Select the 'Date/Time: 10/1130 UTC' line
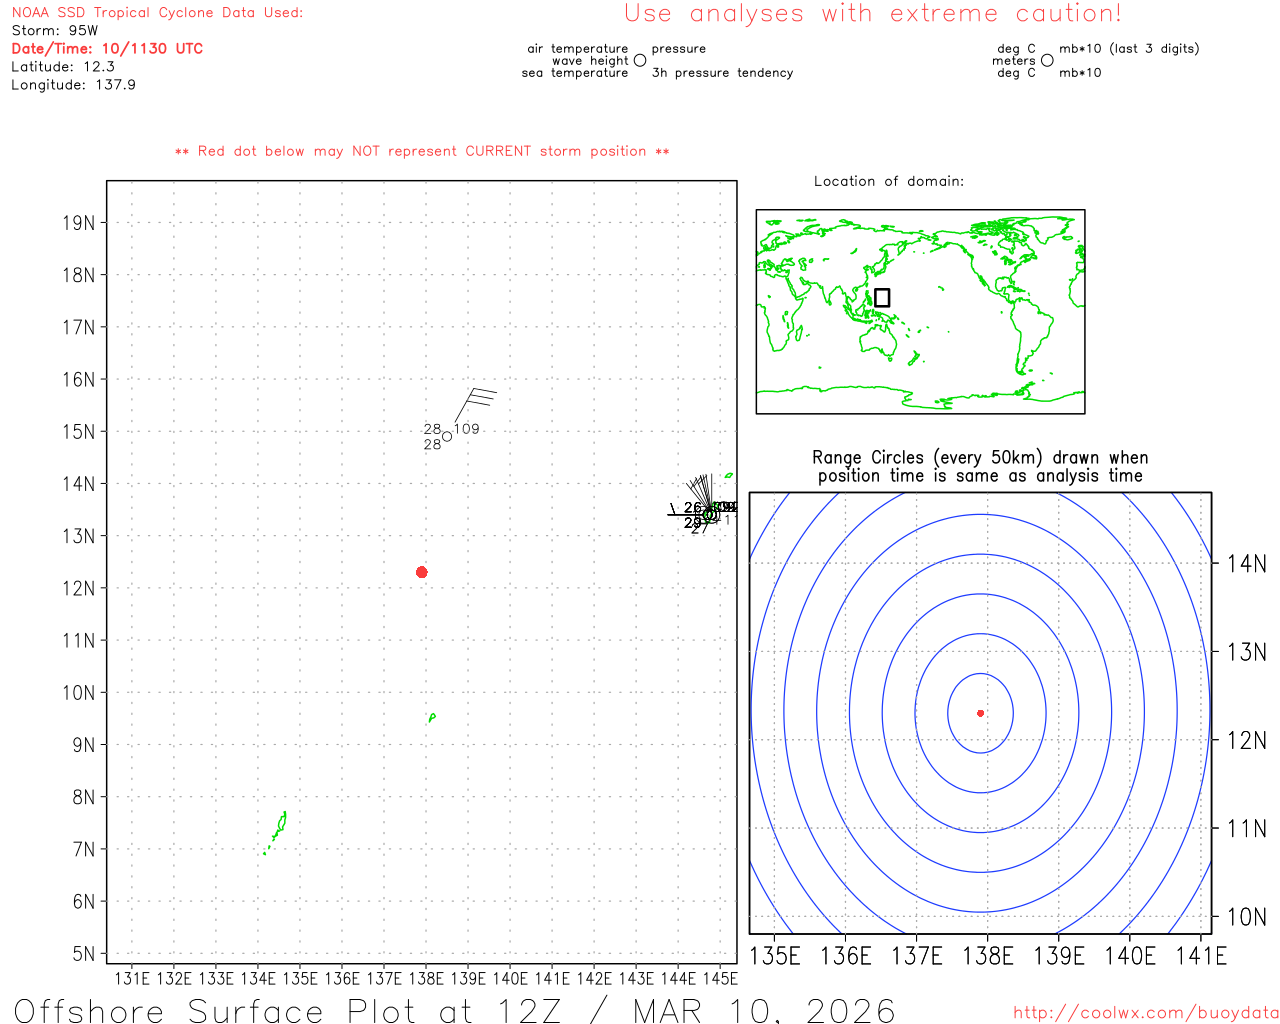Screen dimensions: 1280x1024 [107, 49]
